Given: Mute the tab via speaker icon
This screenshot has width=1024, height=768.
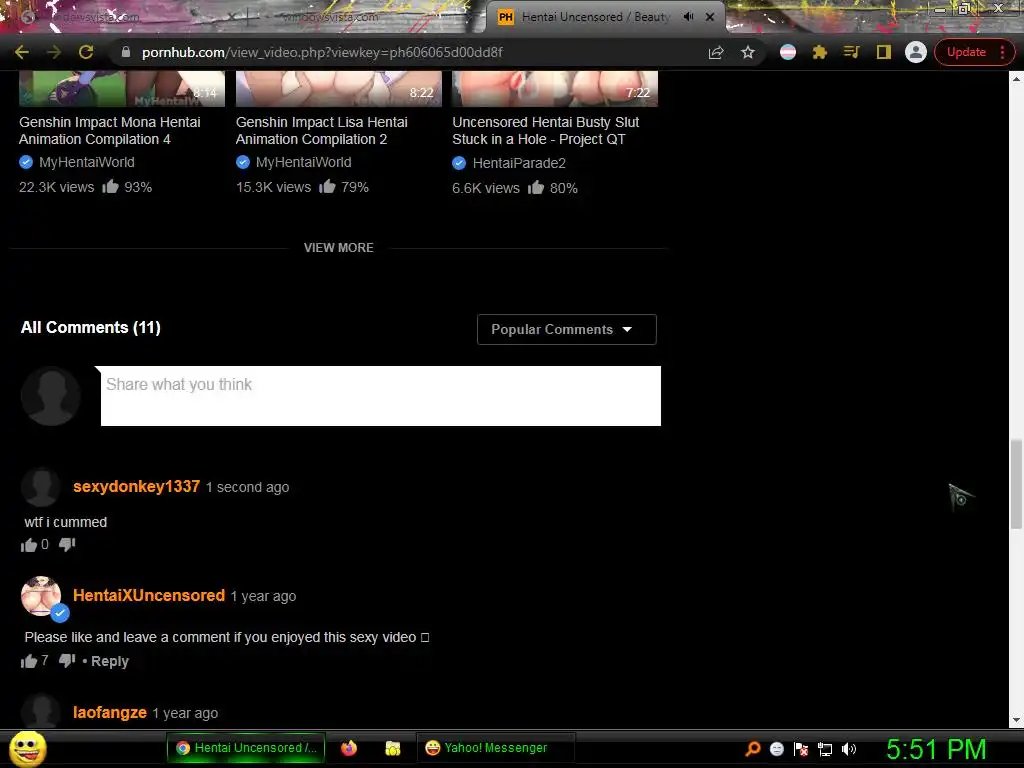Looking at the screenshot, I should pos(688,17).
